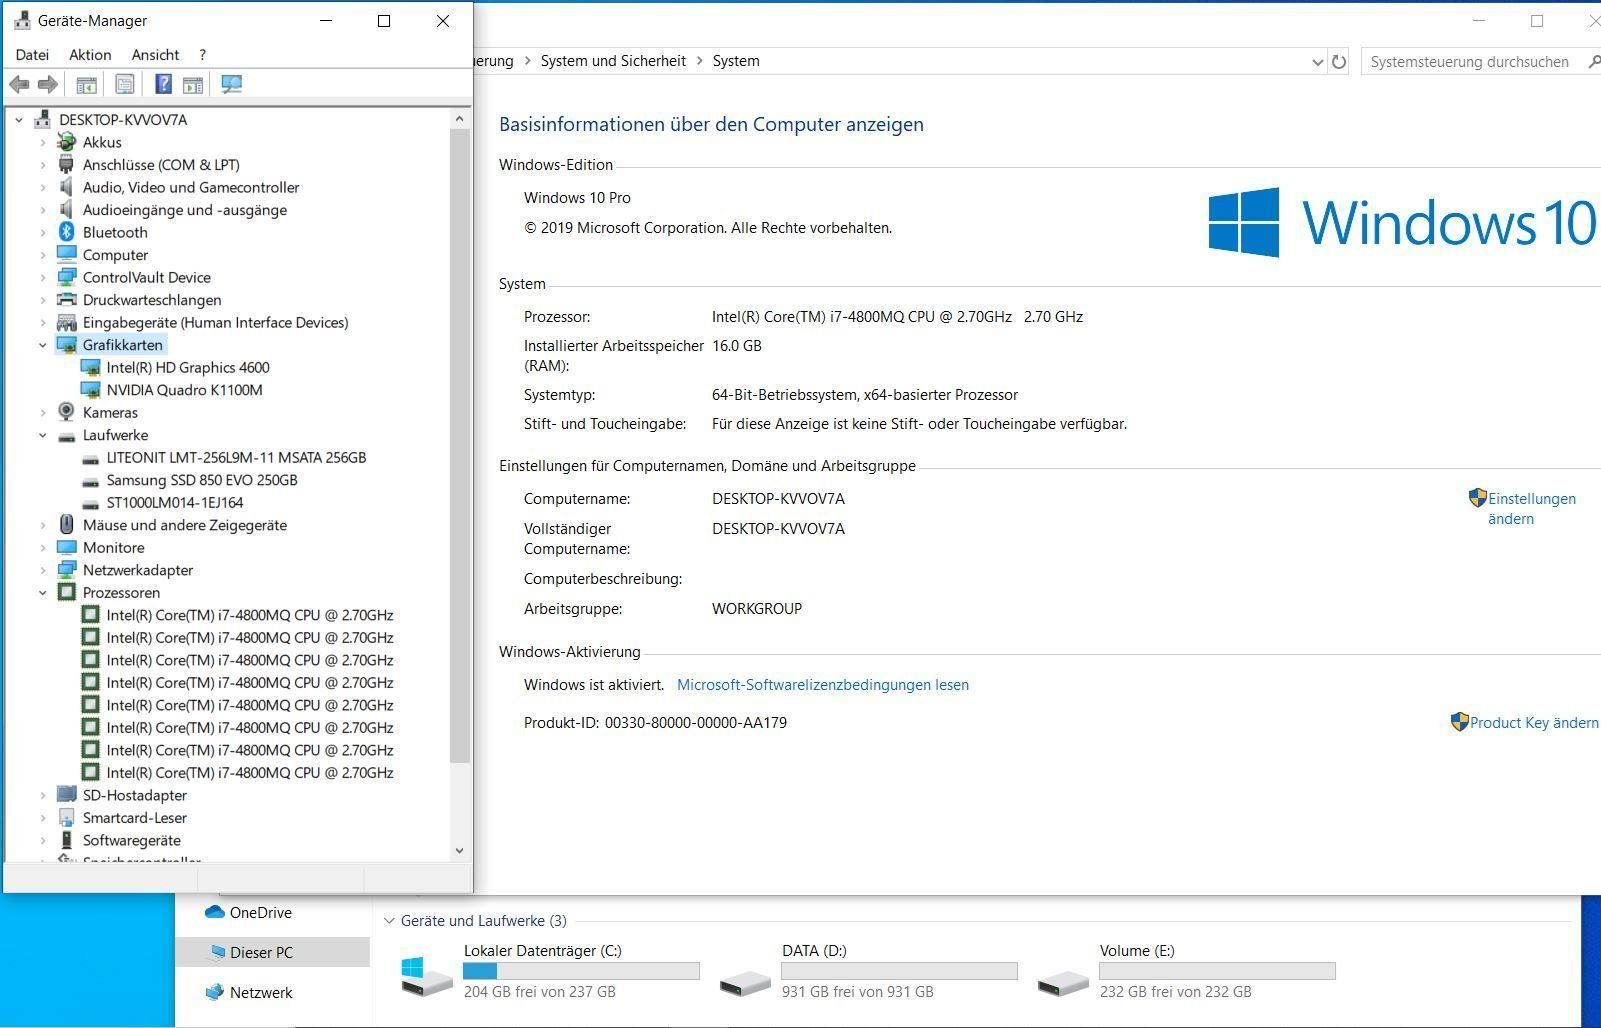Click the Geräte-Manager scrollbar down arrow

(459, 851)
